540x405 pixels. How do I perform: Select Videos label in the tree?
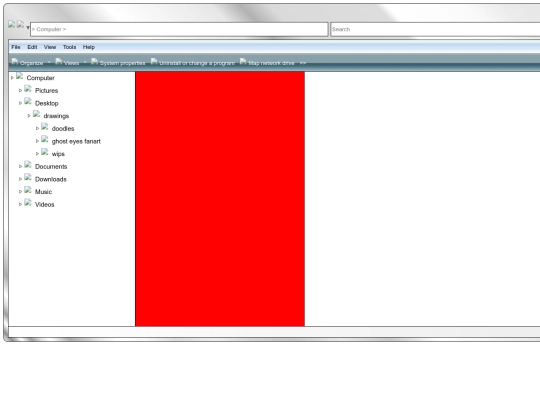44,205
